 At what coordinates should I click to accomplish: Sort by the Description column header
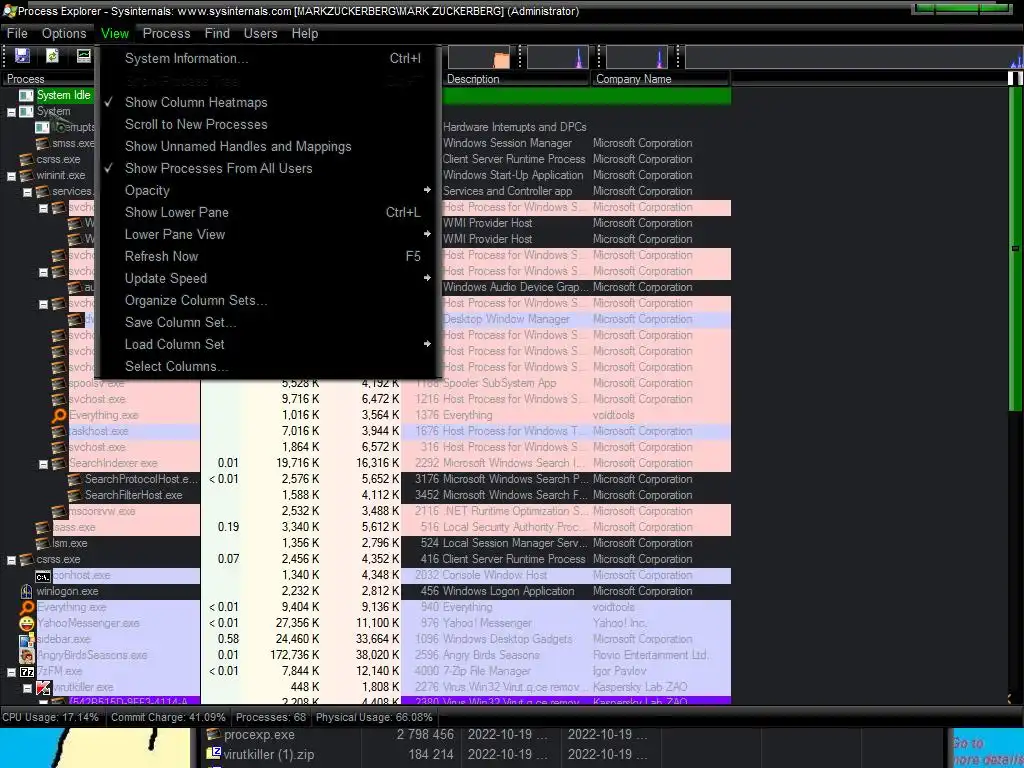[516, 79]
